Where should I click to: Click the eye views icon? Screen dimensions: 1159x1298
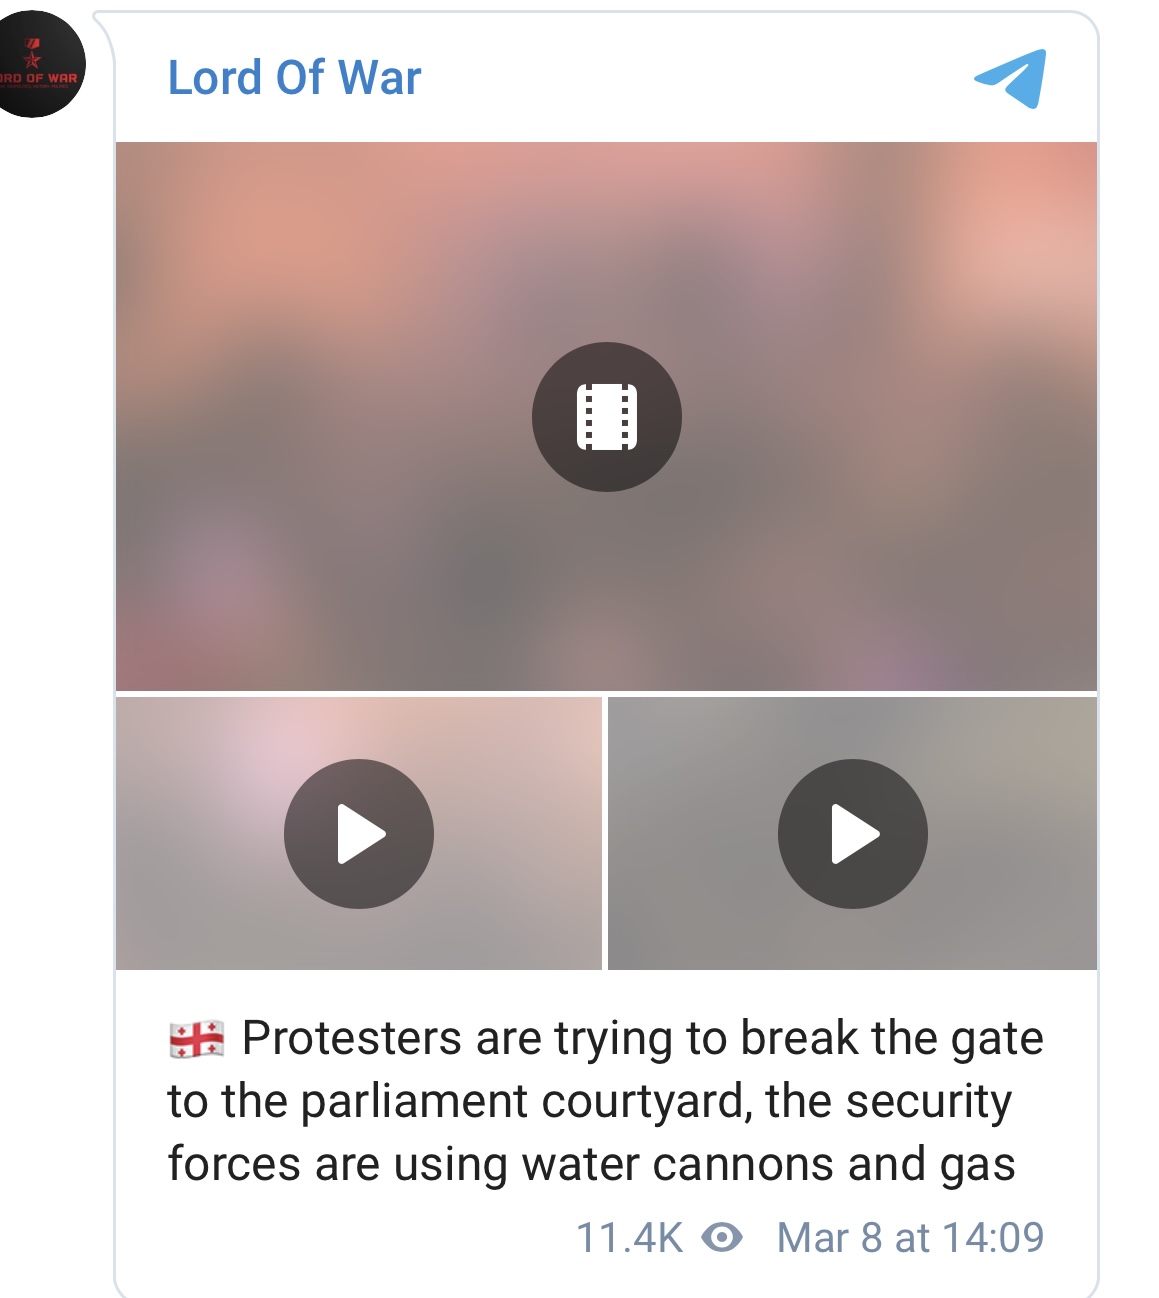pyautogui.click(x=722, y=1238)
